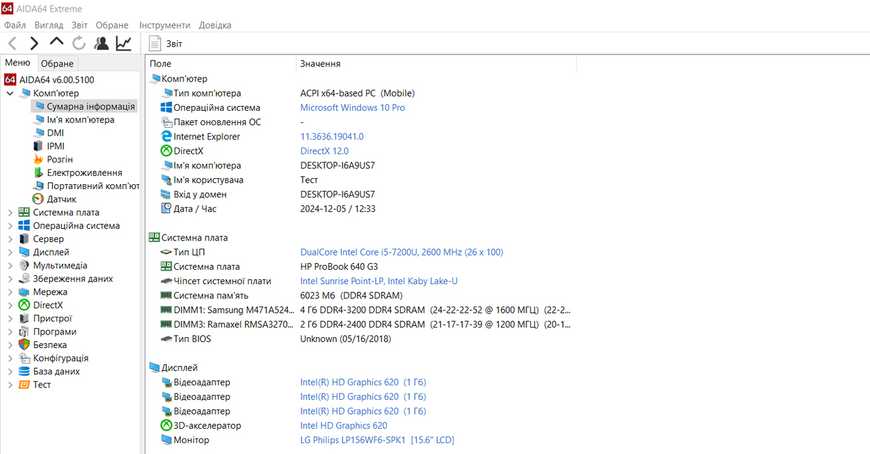Screen dimensions: 870x454
Task: Click the Мережа icon in sidebar
Action: click(24, 292)
